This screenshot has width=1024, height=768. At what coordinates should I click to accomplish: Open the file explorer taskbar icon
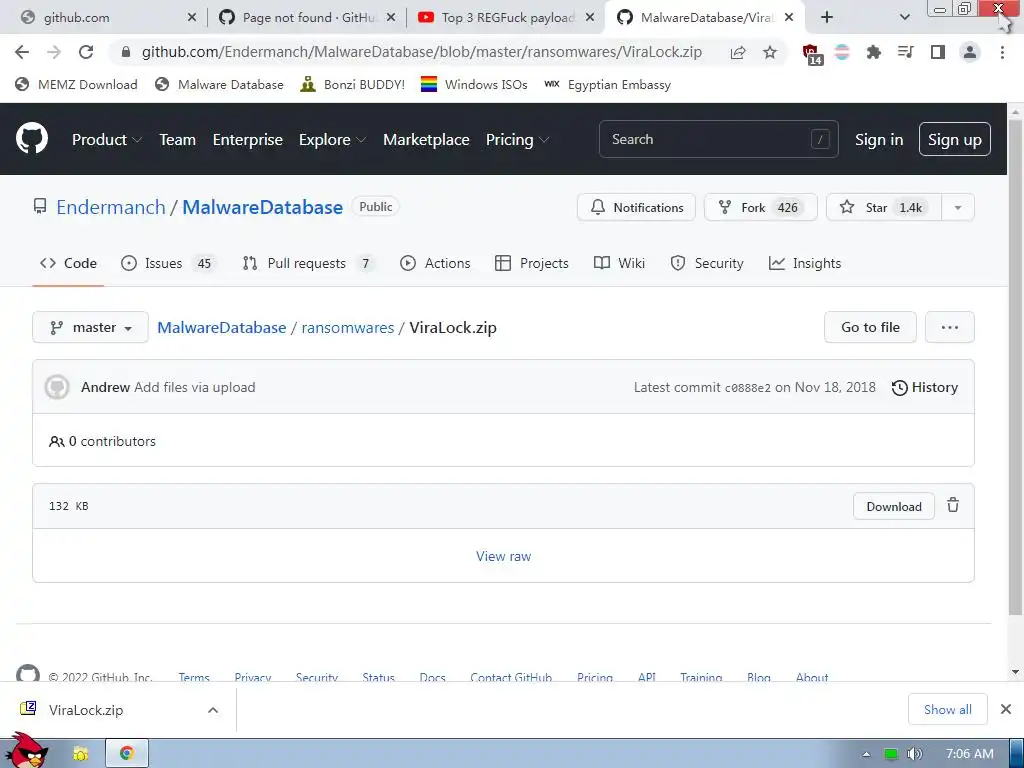click(x=80, y=754)
